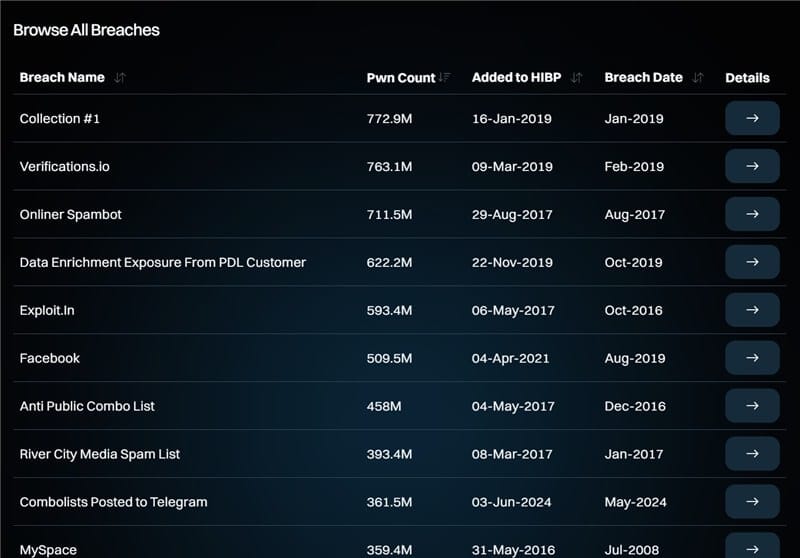The width and height of the screenshot is (800, 558).
Task: Click the Dec-2016 breach date
Action: (x=635, y=407)
